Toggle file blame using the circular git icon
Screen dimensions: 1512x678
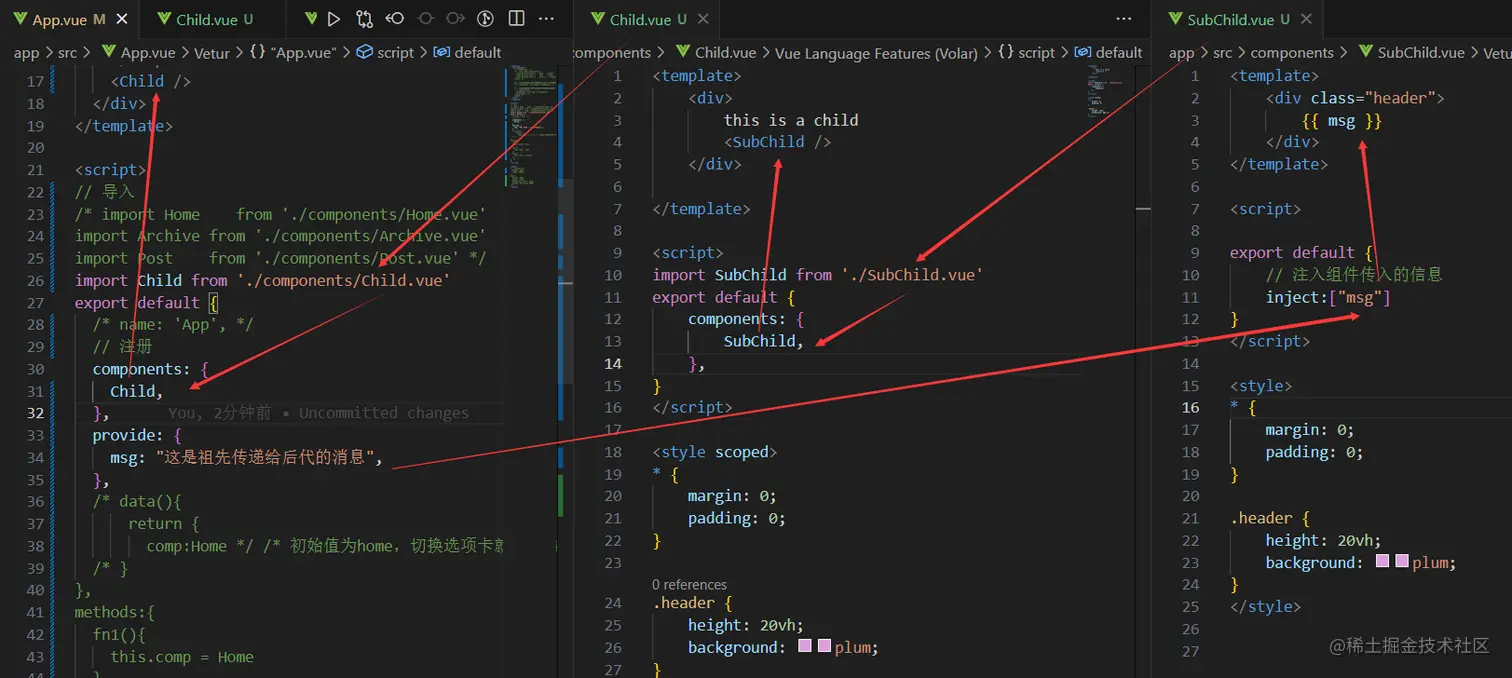click(x=486, y=19)
